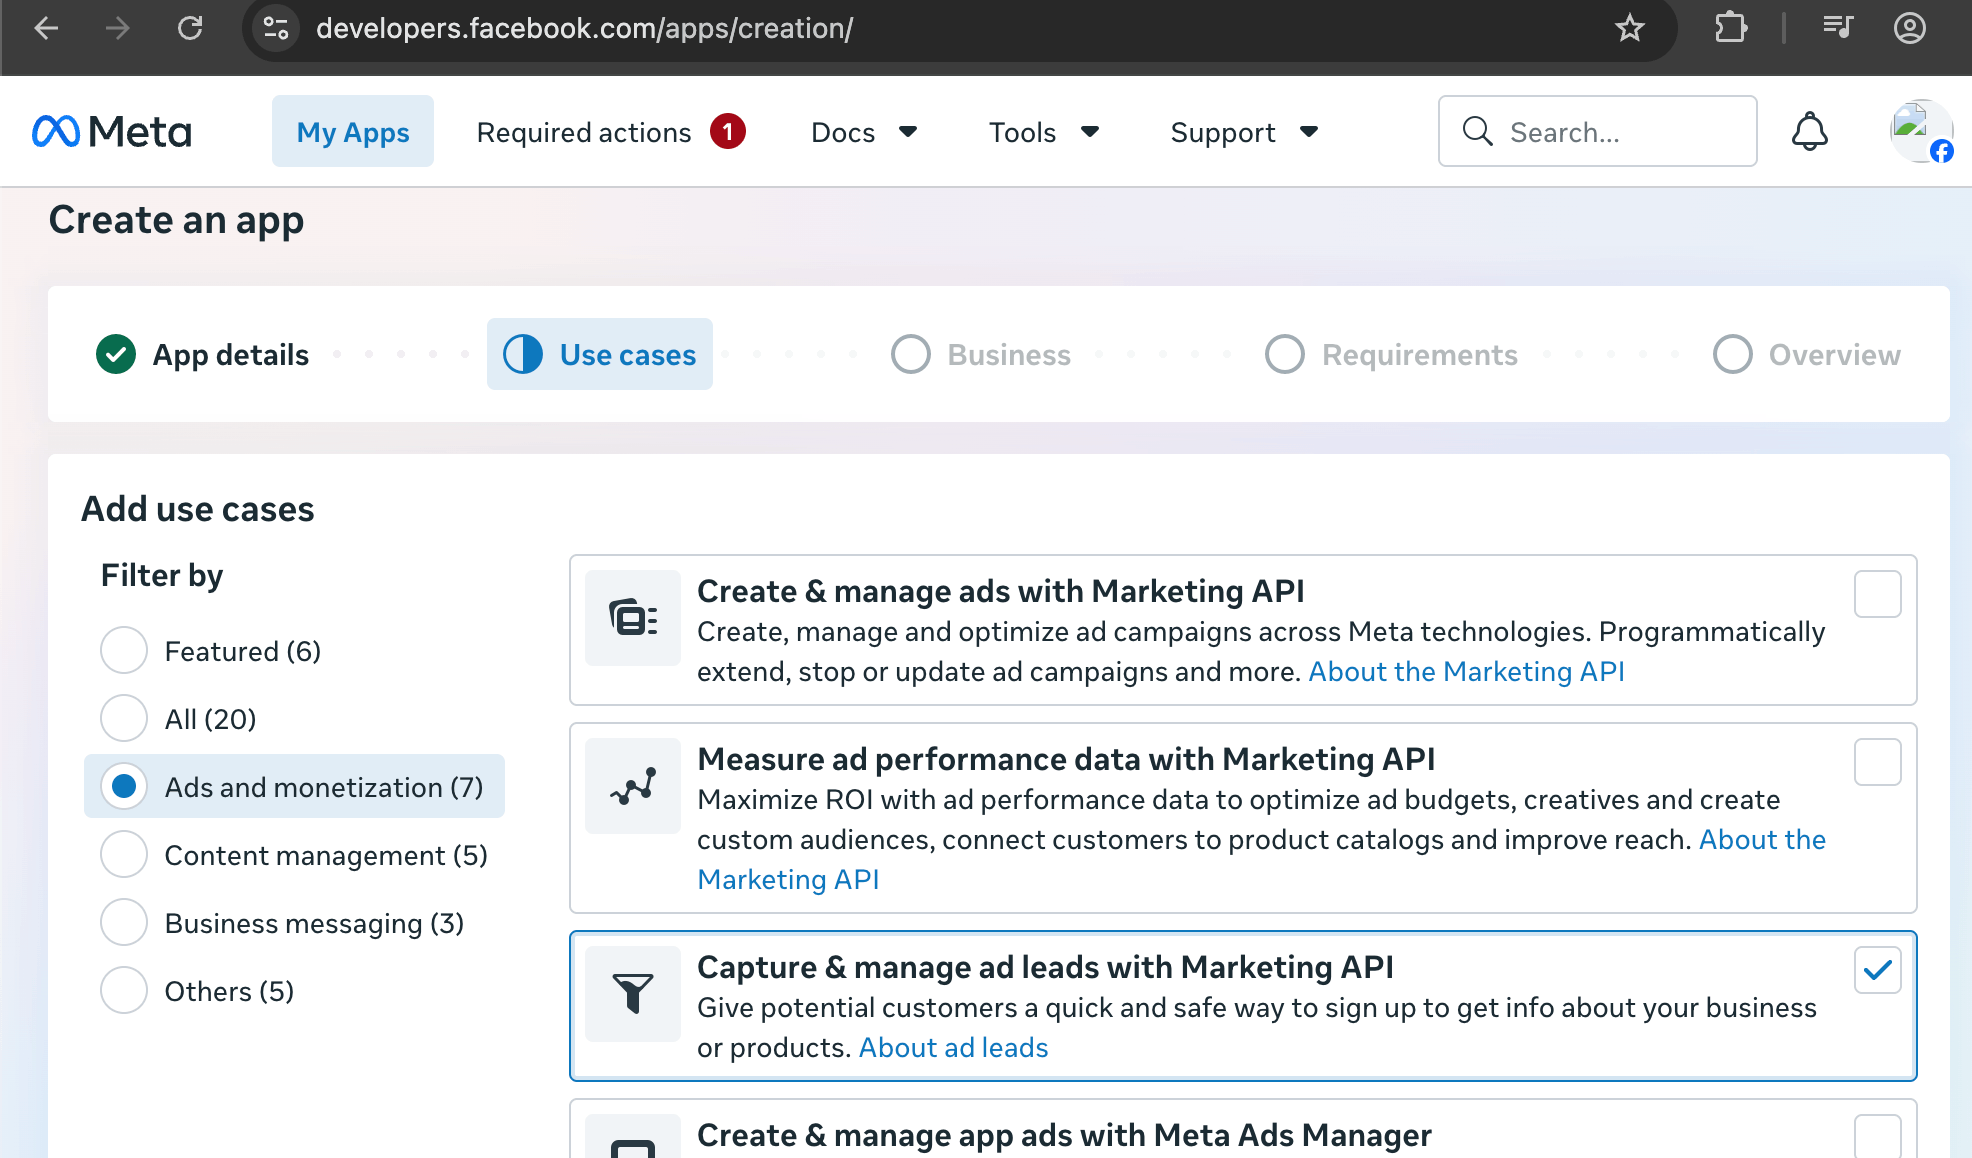Click the Overview step circle
Viewport: 1972px width, 1158px height.
1733,354
